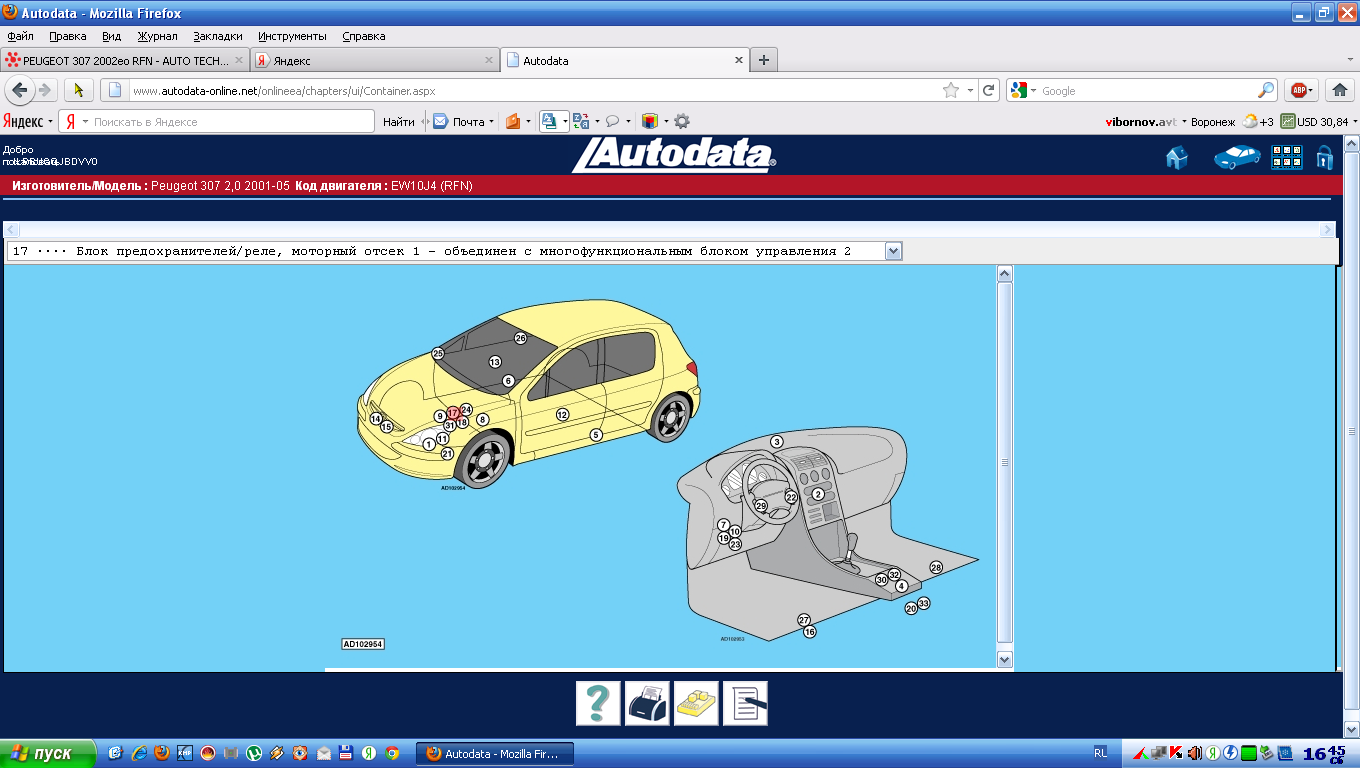Open the Справка menu
The width and height of the screenshot is (1360, 768).
click(363, 36)
